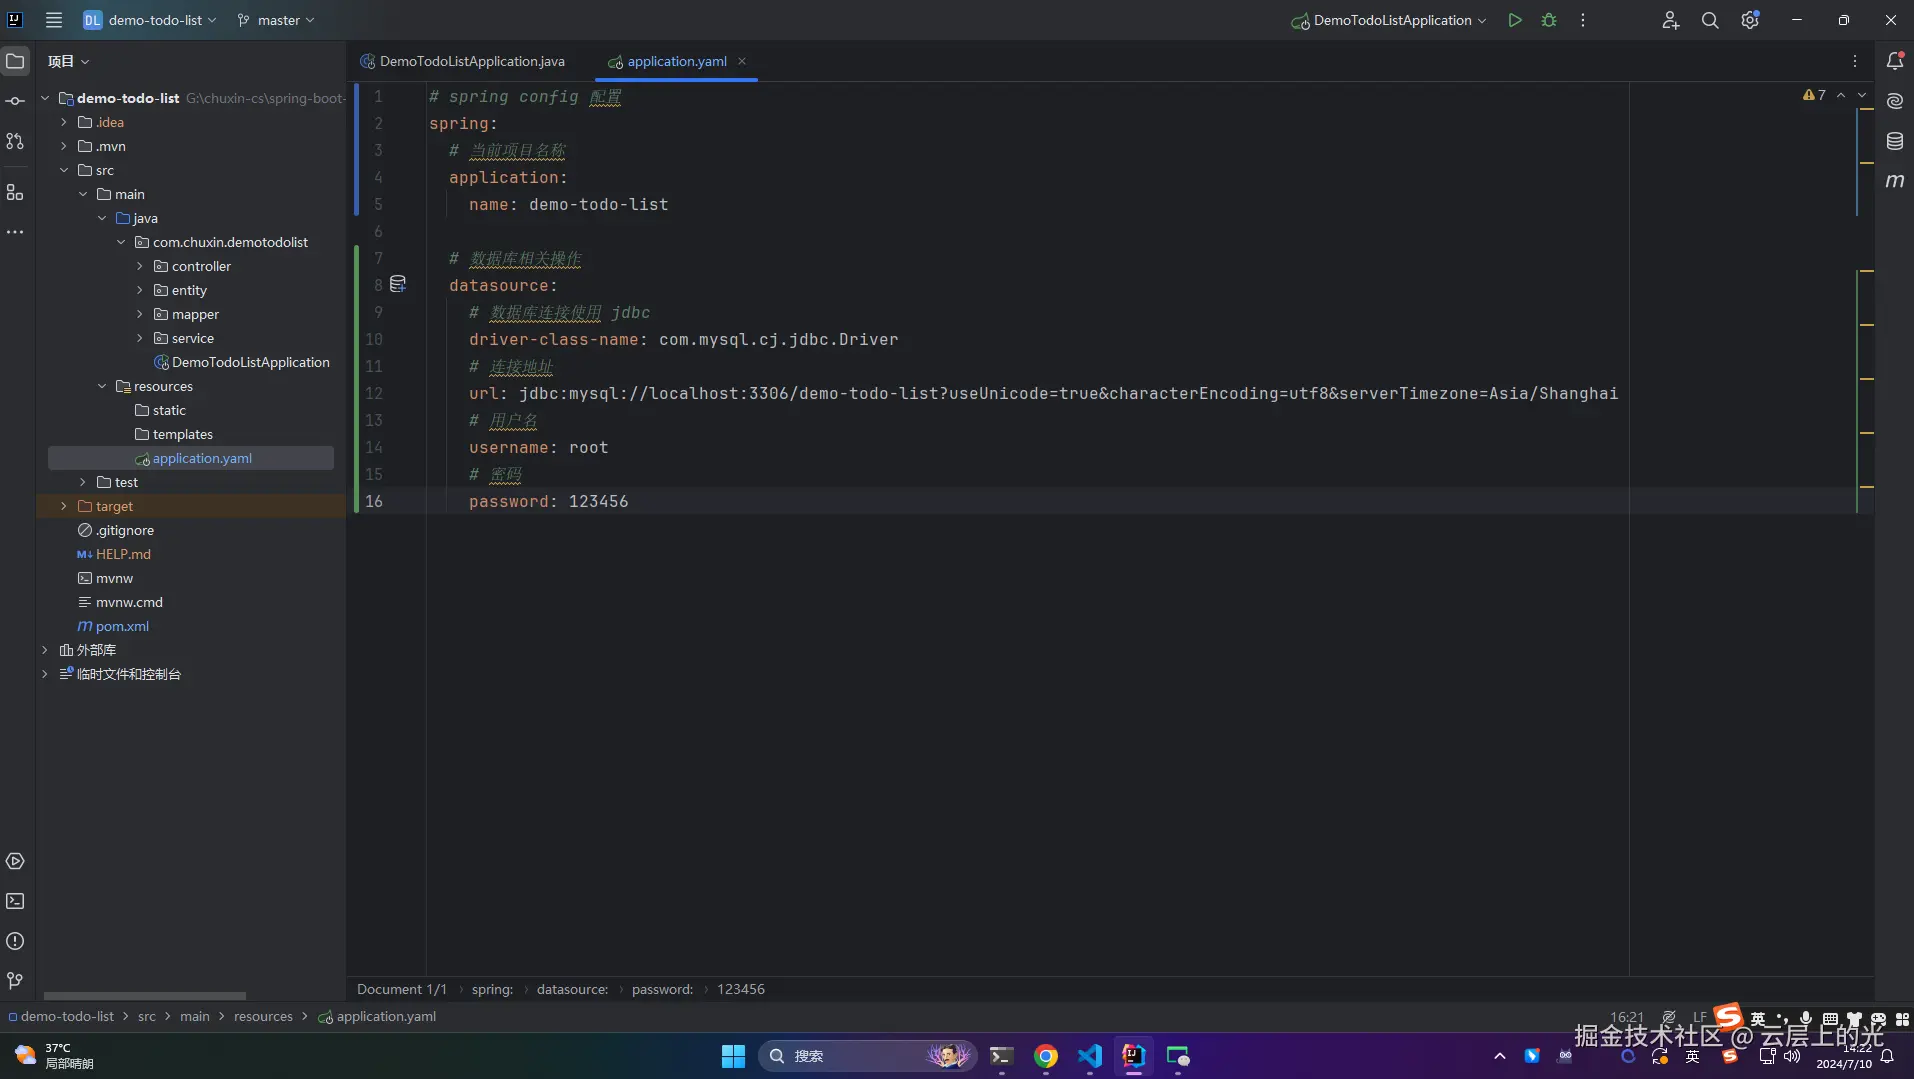
Task: Debug DemoTodoListApplication
Action: pyautogui.click(x=1549, y=20)
